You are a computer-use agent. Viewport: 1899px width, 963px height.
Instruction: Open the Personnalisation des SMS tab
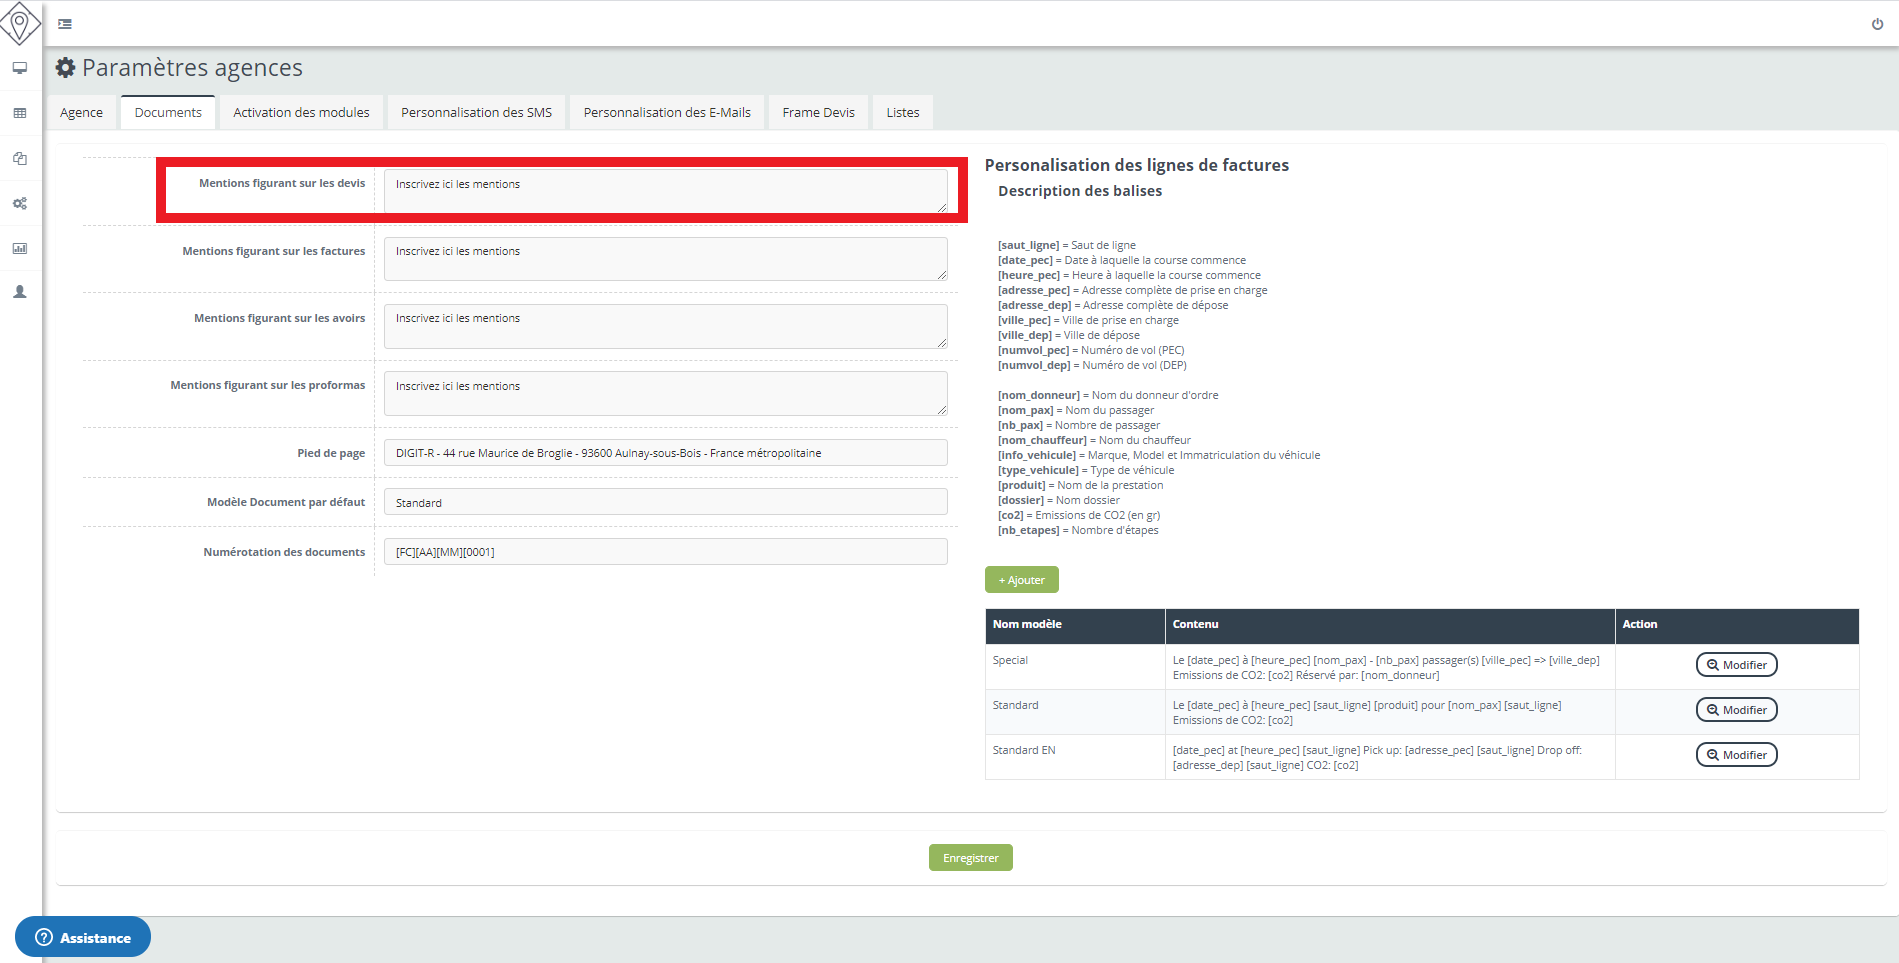476,112
